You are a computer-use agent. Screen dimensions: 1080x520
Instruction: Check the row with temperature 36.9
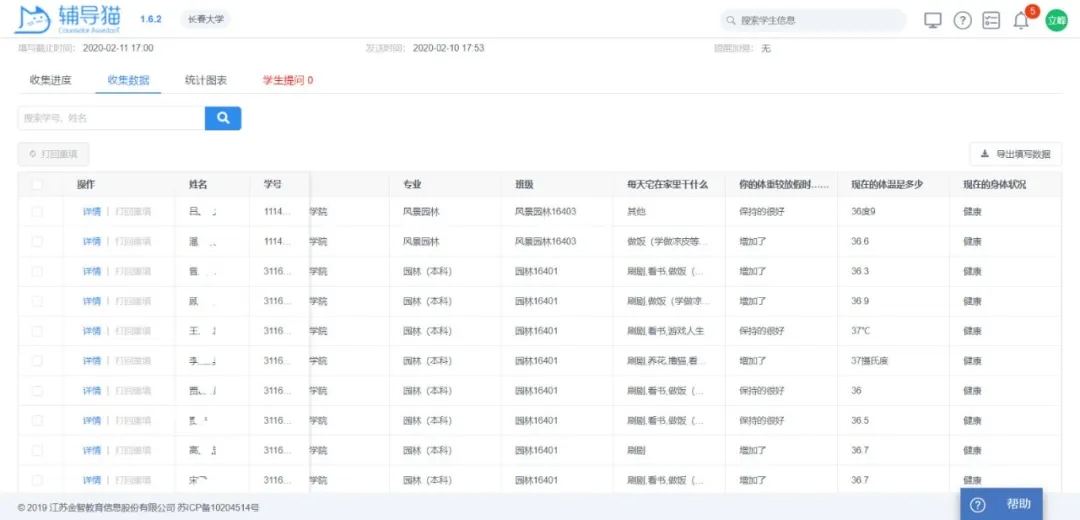37,301
